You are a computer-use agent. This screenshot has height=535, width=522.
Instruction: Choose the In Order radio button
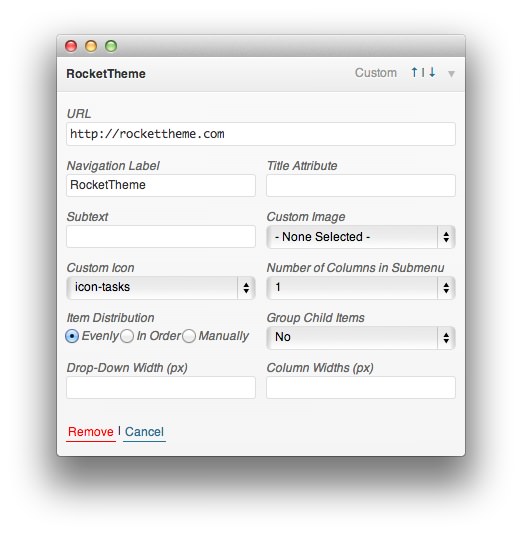(x=127, y=336)
